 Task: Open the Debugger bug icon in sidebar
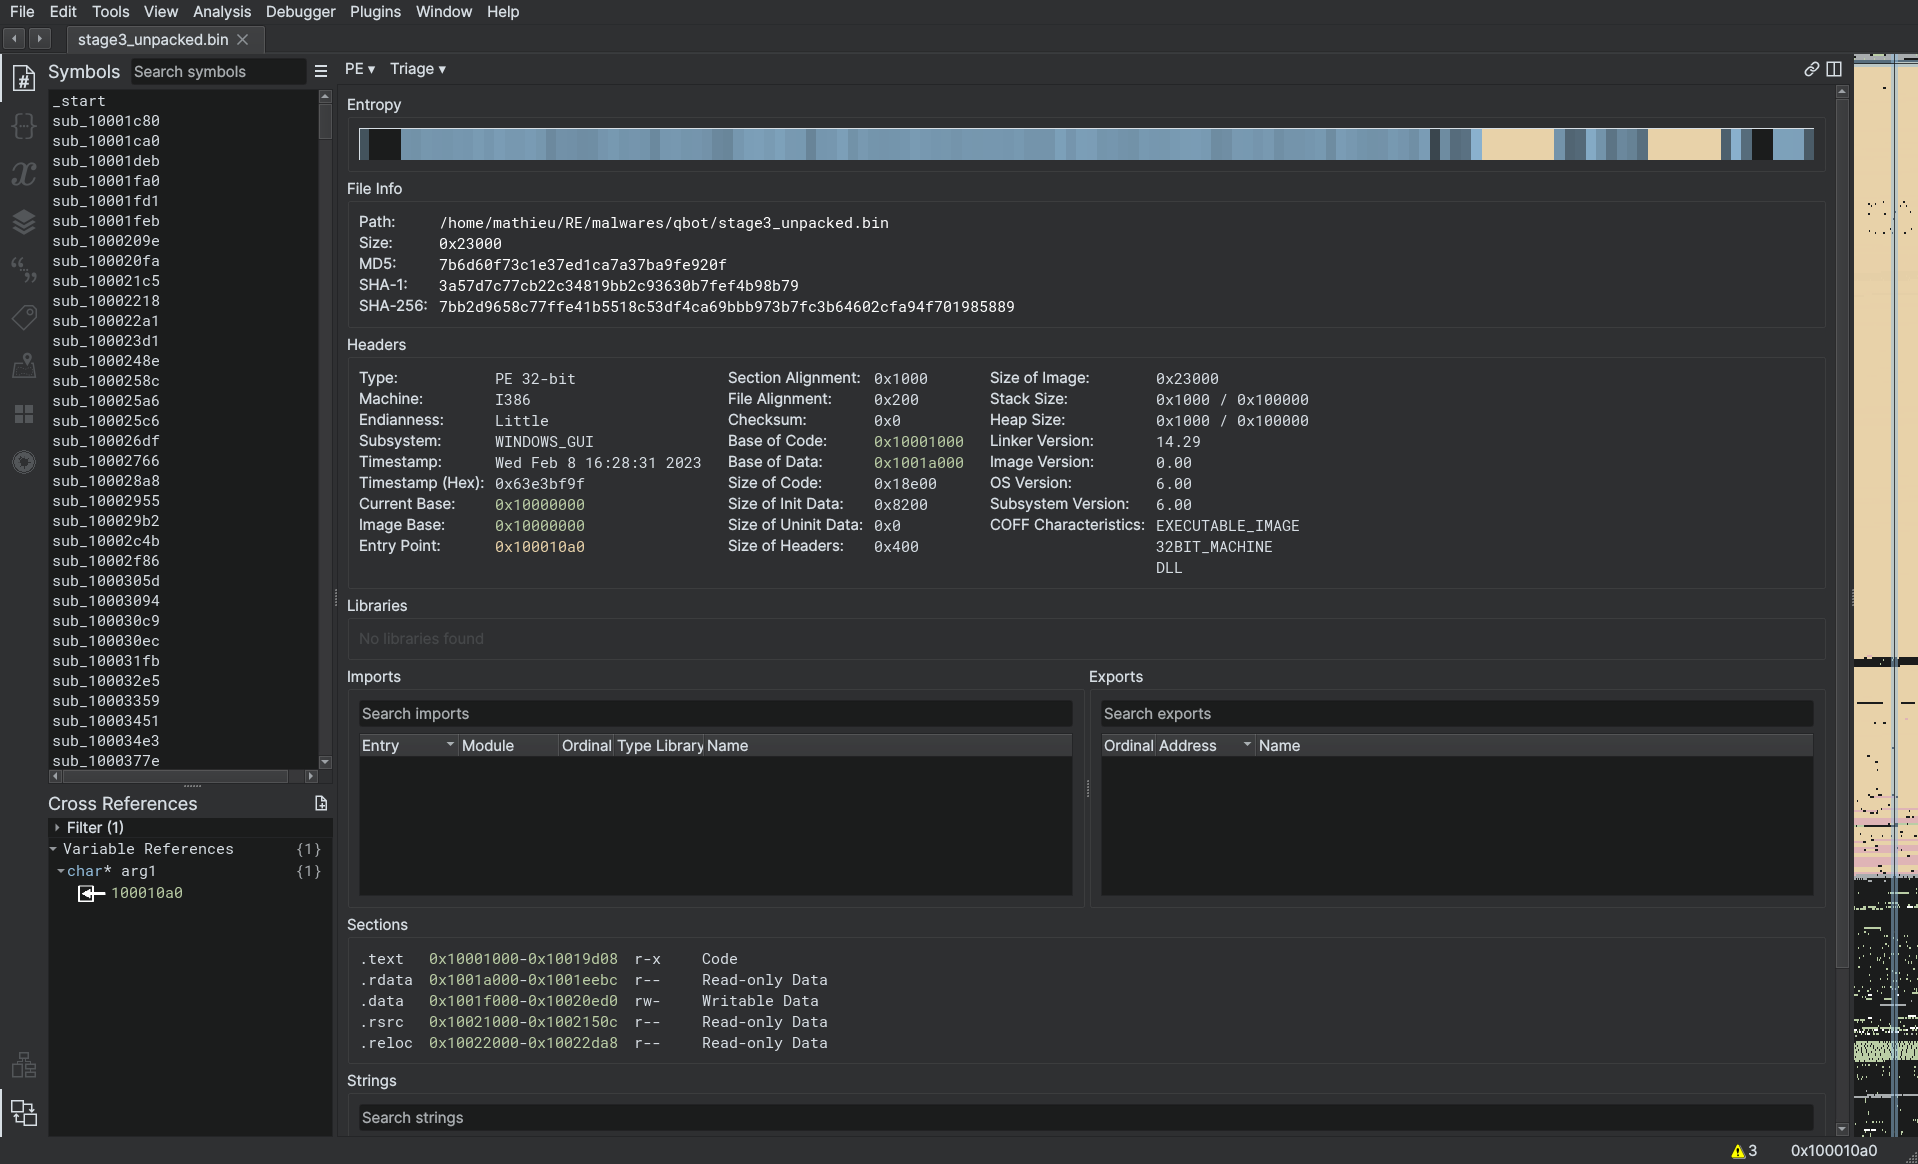point(24,461)
